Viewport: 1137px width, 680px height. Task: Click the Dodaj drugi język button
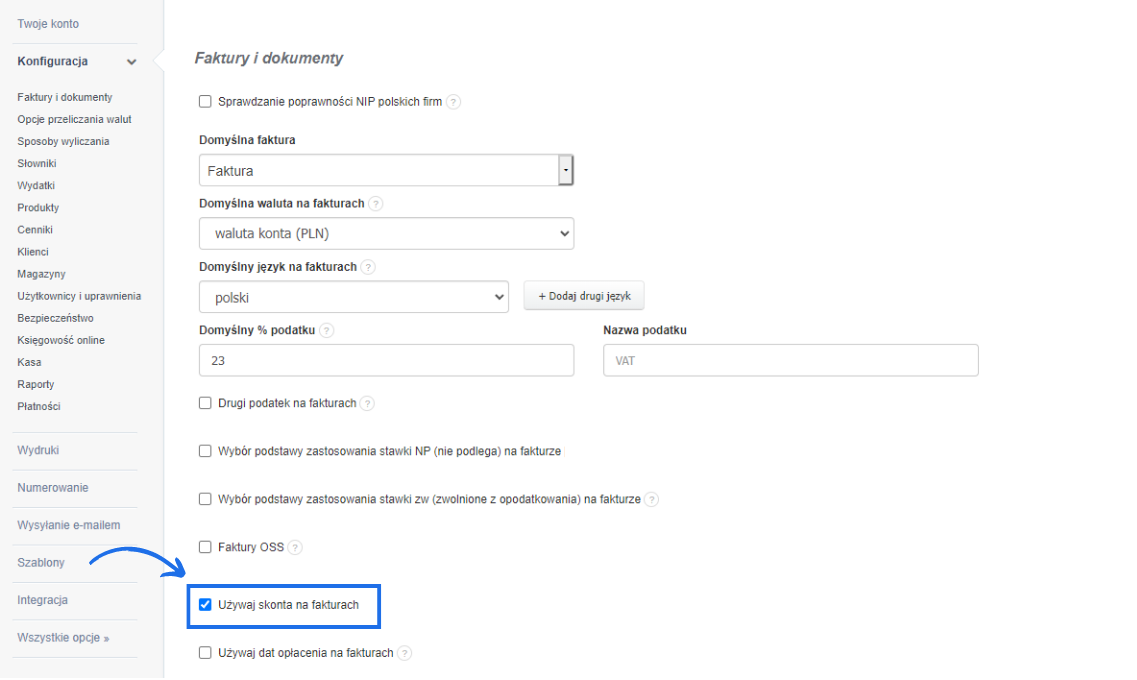584,296
